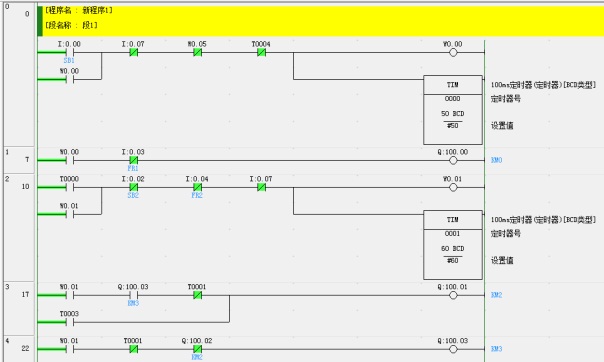This screenshot has width=604, height=362.
Task: Click the 0000 timer number in TIM block
Action: [x=453, y=99]
